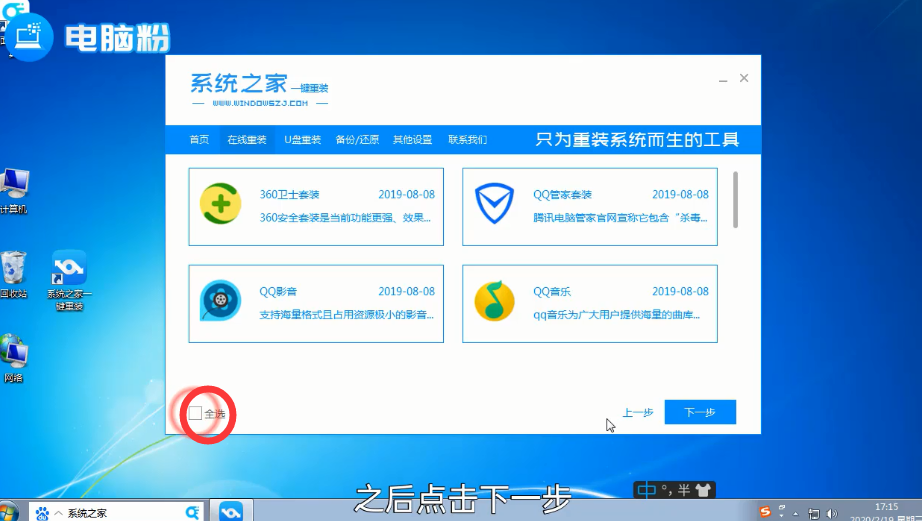Close the 系统之家 window

[x=744, y=78]
